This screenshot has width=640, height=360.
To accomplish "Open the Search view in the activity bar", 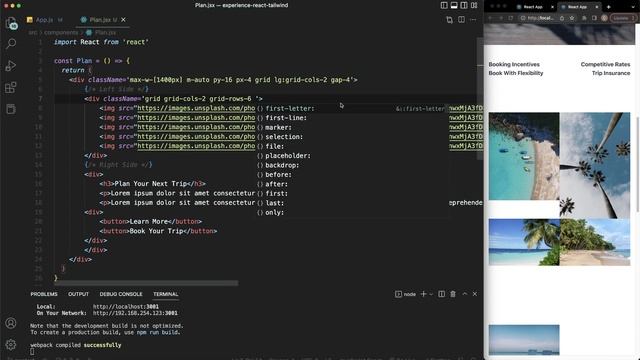I will coord(11,44).
